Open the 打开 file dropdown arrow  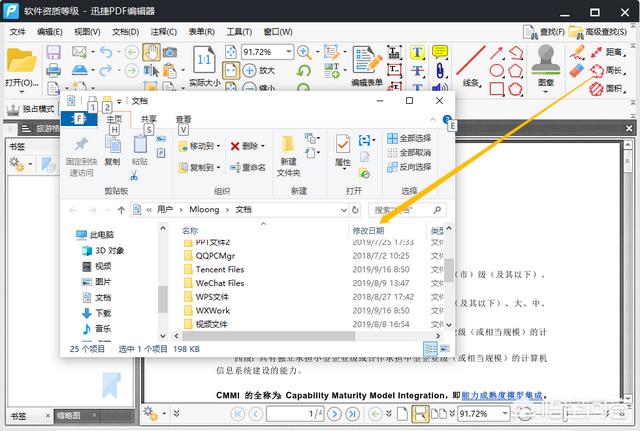(x=34, y=82)
